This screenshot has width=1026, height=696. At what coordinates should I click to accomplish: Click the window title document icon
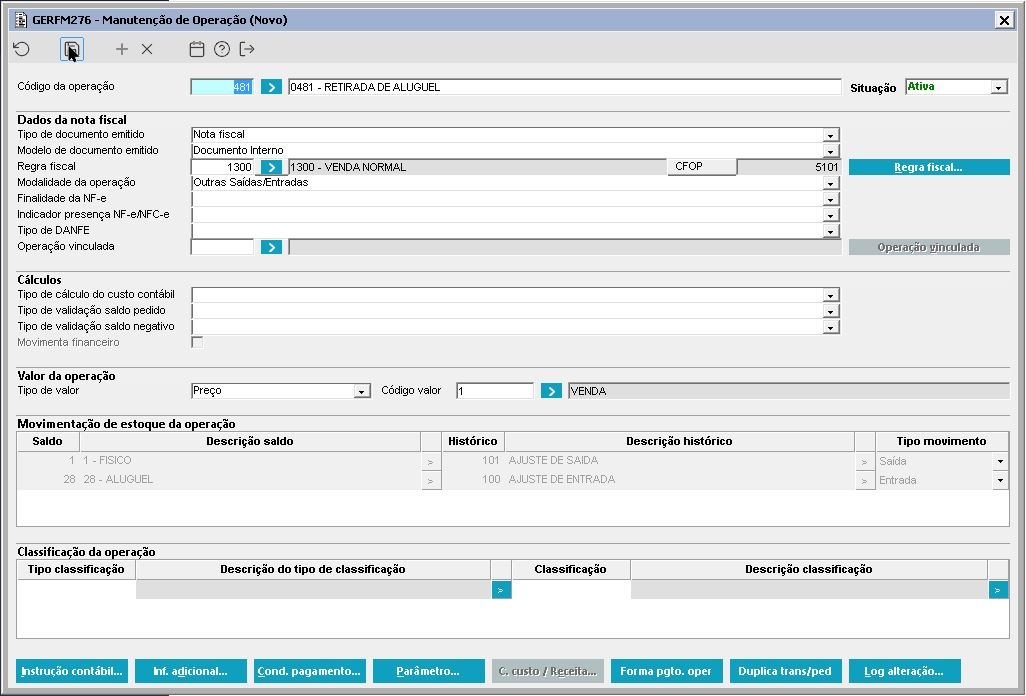click(x=22, y=20)
